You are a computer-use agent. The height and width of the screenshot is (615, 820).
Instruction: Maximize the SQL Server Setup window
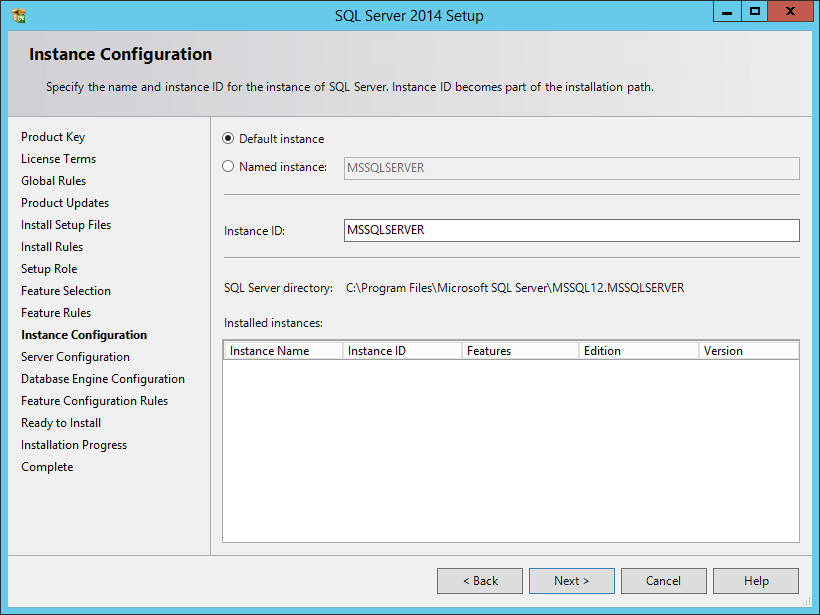[755, 12]
